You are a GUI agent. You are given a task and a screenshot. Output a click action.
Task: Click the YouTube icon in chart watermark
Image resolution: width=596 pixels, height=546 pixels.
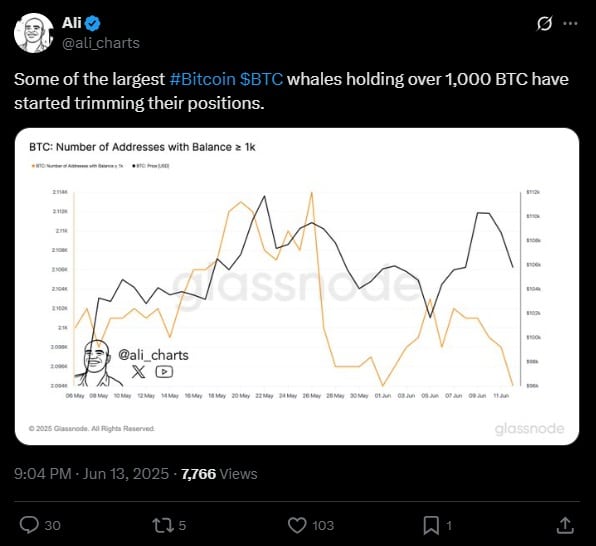click(164, 371)
